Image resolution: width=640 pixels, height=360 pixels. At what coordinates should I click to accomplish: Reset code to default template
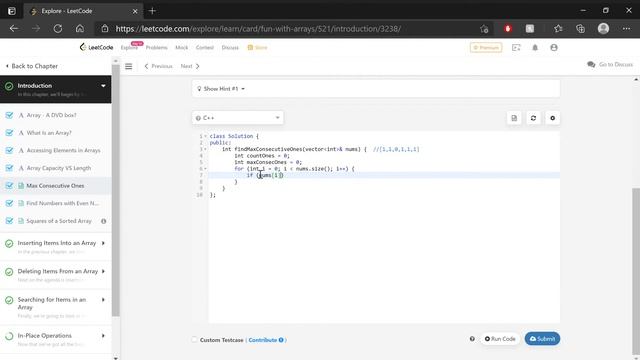(x=533, y=118)
